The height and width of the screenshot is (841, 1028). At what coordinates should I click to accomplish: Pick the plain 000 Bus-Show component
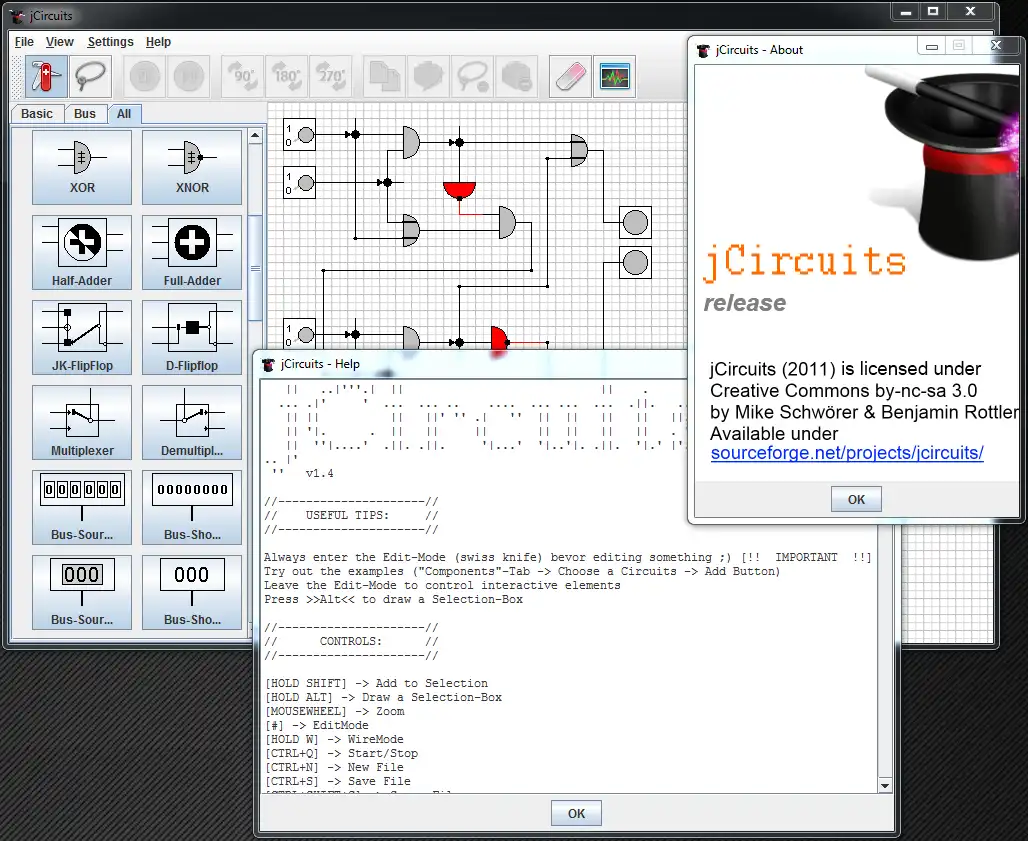[192, 593]
